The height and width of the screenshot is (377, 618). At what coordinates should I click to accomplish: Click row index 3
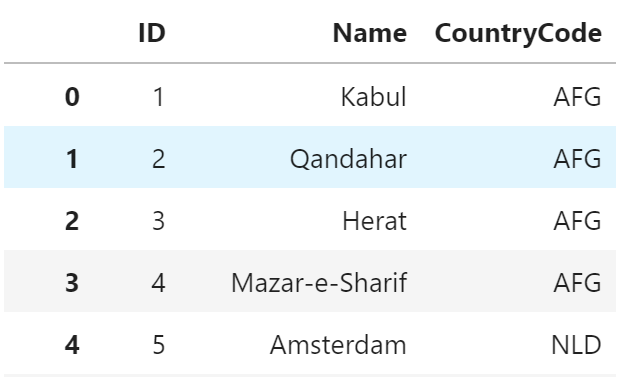click(x=72, y=283)
